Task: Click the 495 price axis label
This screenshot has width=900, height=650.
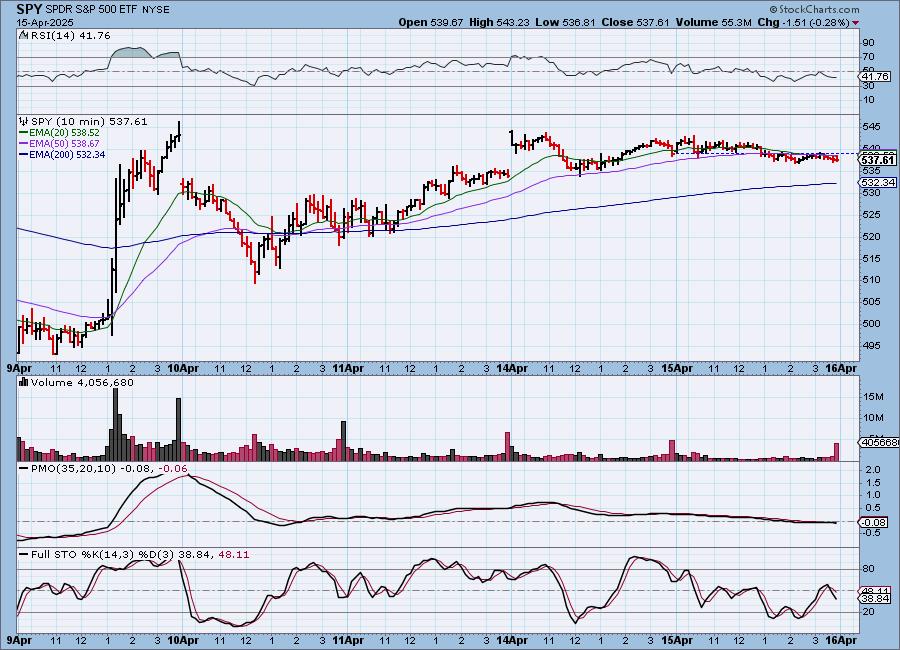Action: click(x=872, y=346)
